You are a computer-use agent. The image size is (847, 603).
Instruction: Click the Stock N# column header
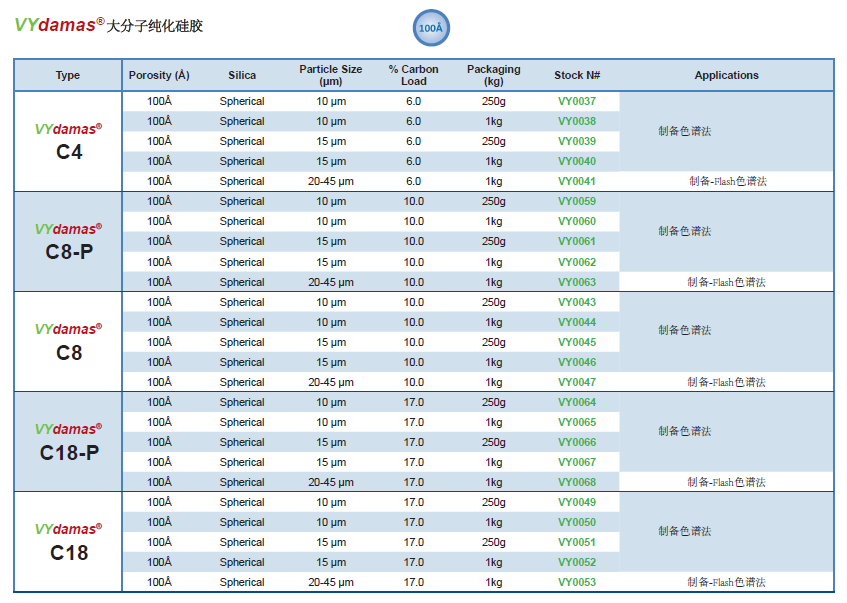coord(576,75)
